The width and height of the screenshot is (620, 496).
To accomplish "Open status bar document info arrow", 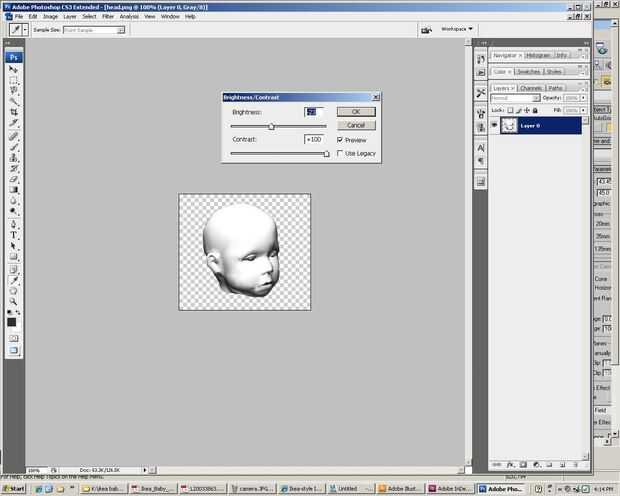I will pyautogui.click(x=145, y=470).
